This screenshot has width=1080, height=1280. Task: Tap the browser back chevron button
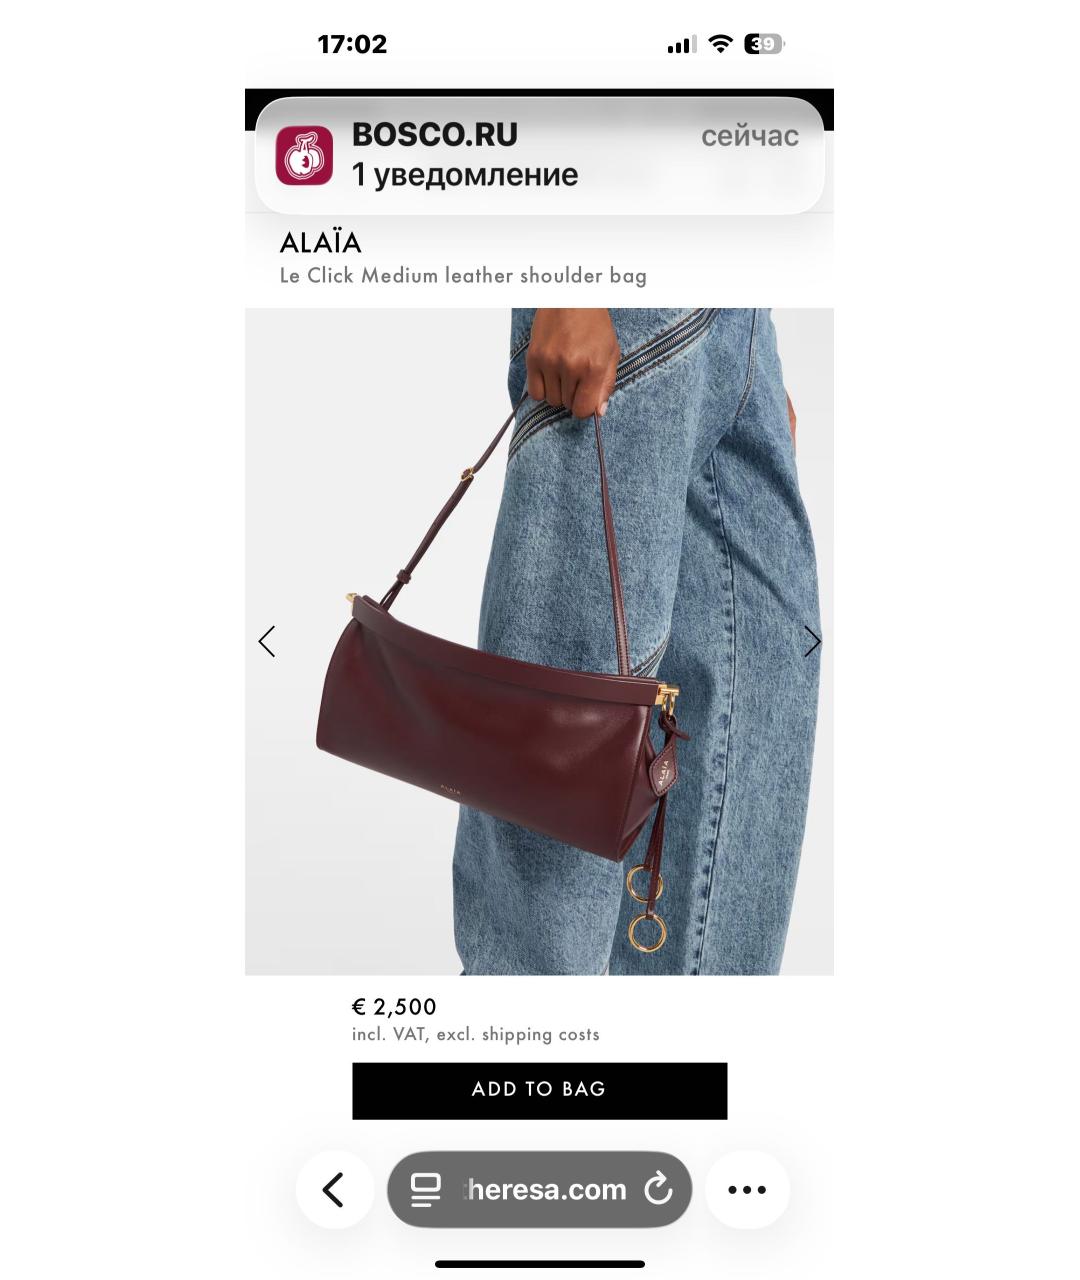(x=334, y=1190)
